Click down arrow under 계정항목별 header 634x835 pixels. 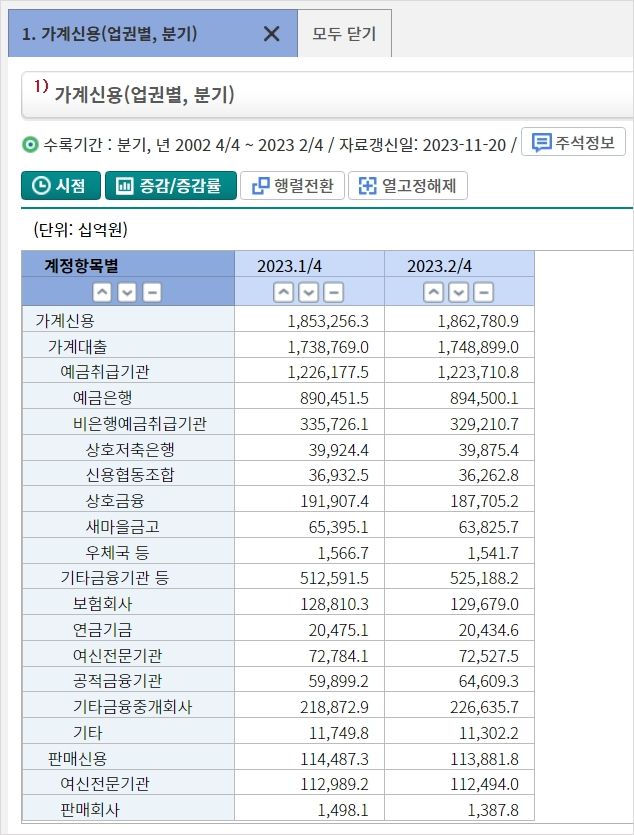pos(127,292)
